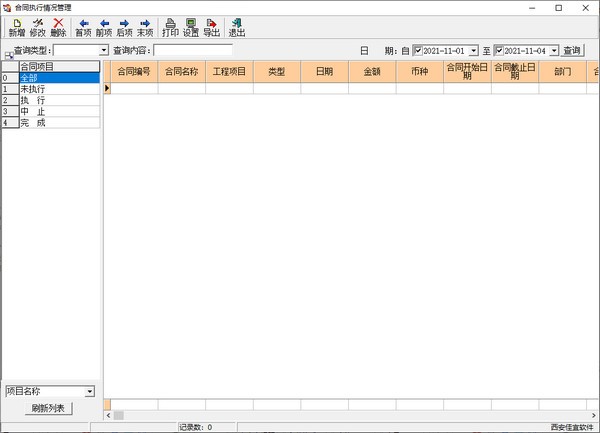
Task: Click the 打印 (Print) icon
Action: 170,27
